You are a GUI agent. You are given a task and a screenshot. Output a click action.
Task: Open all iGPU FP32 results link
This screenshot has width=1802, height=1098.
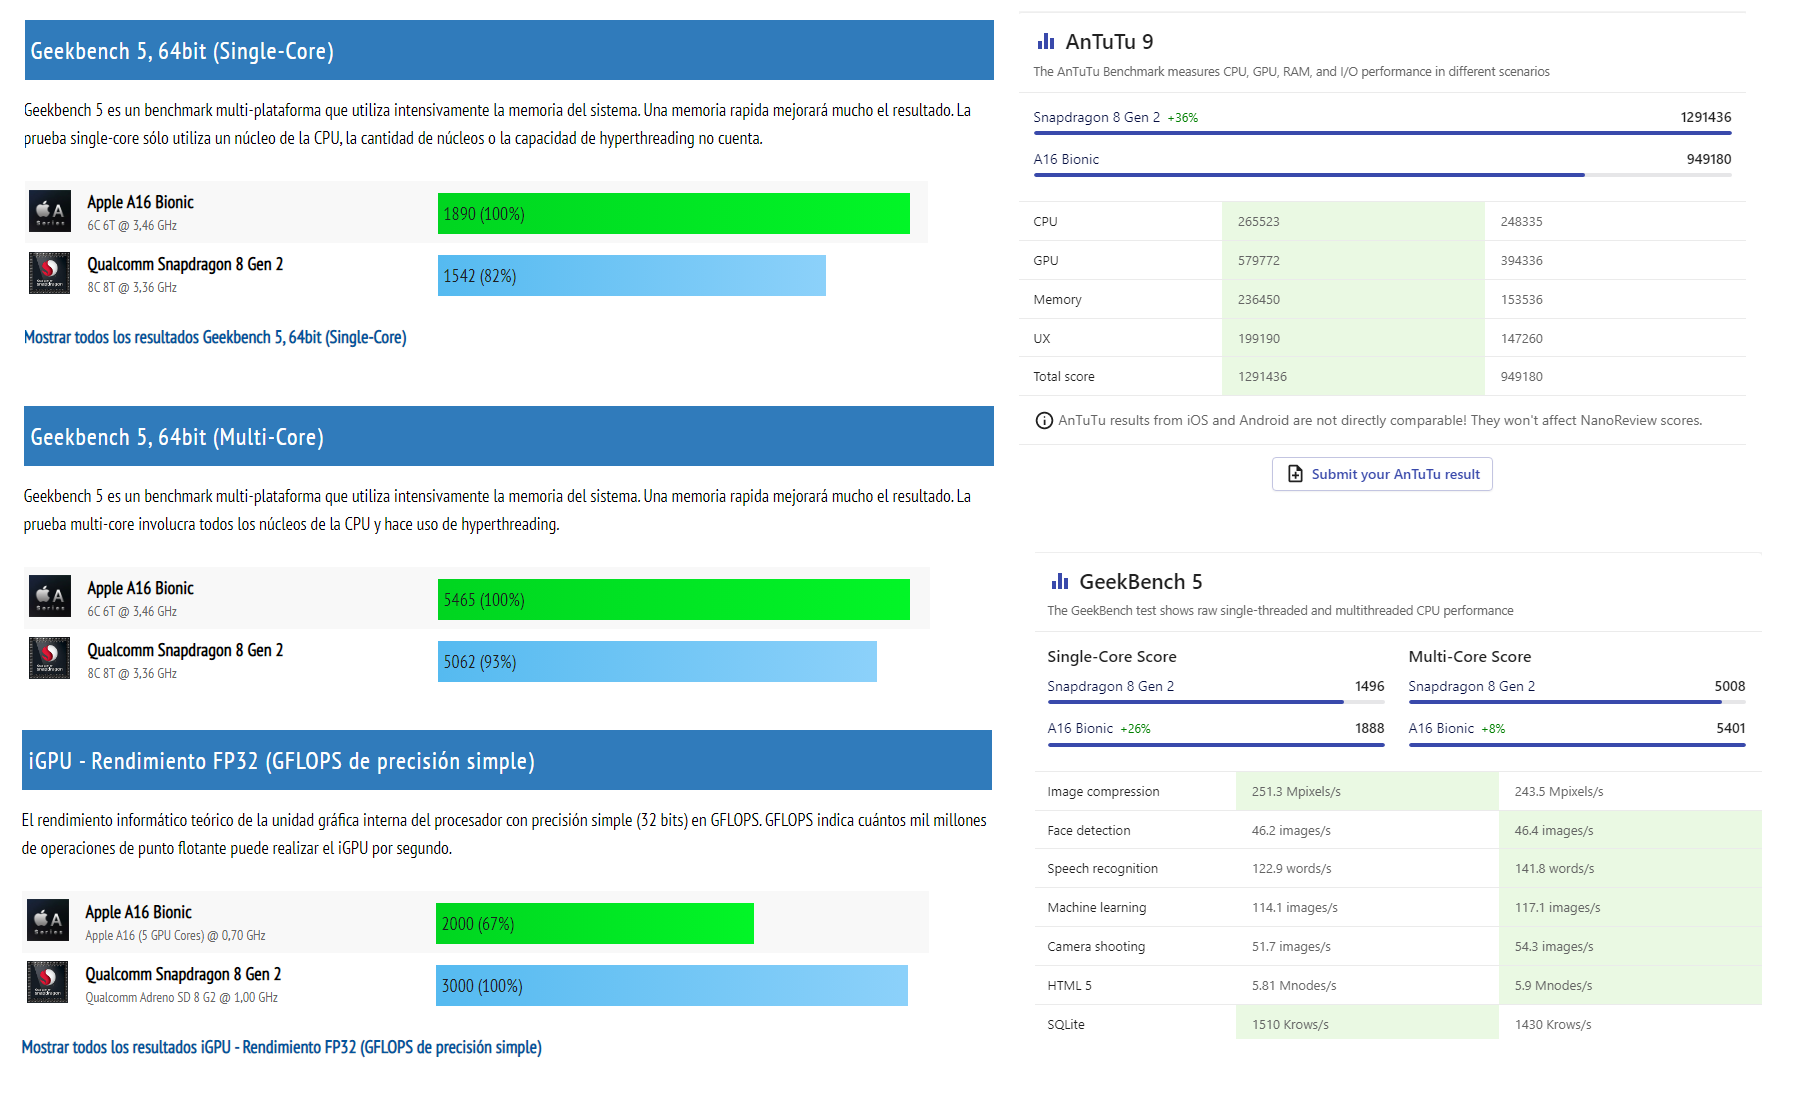pos(282,1047)
